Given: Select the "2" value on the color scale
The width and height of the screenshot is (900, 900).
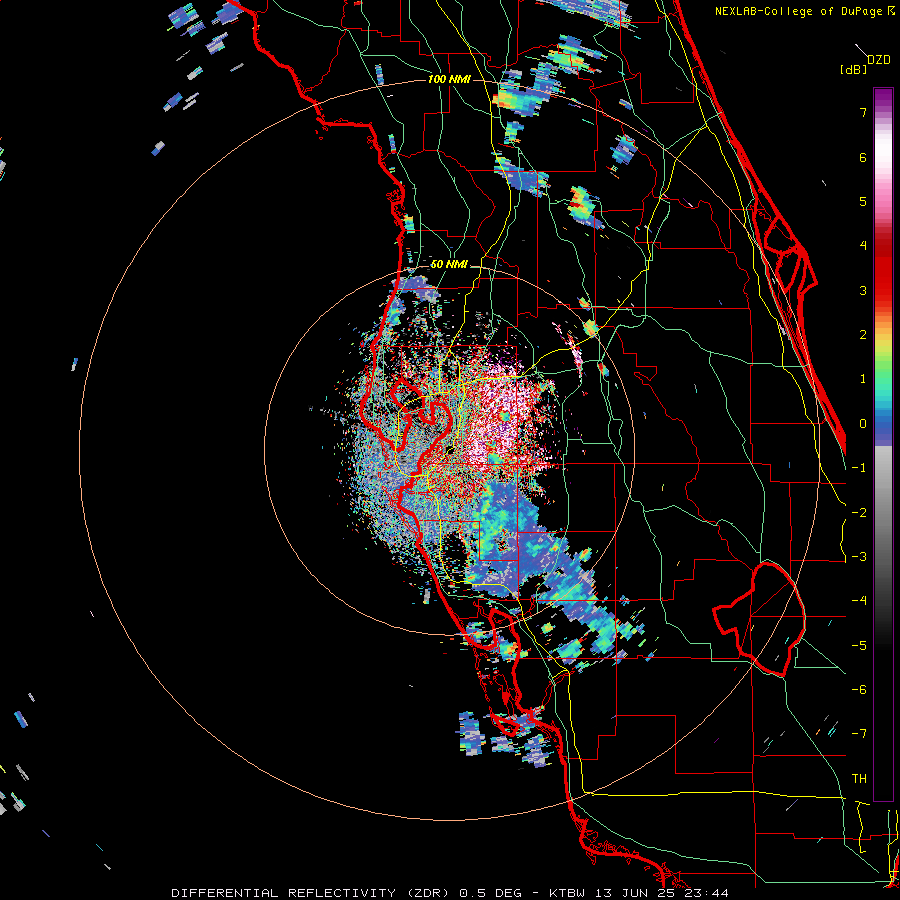Looking at the screenshot, I should pyautogui.click(x=863, y=335).
